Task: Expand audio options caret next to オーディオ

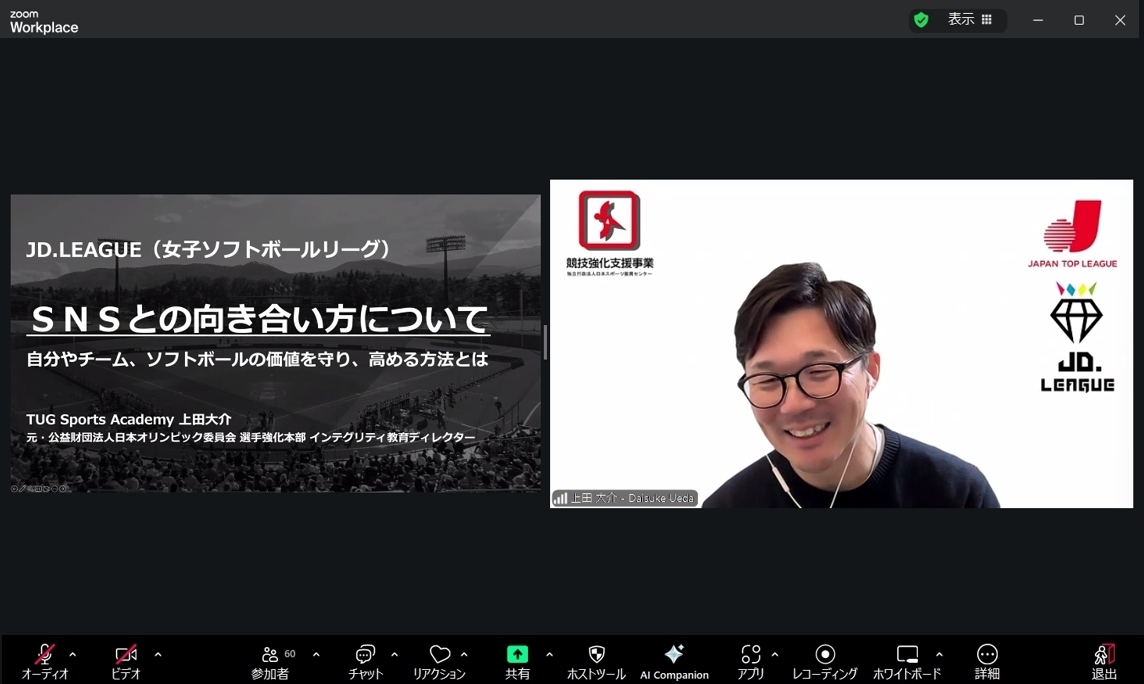Action: point(72,655)
